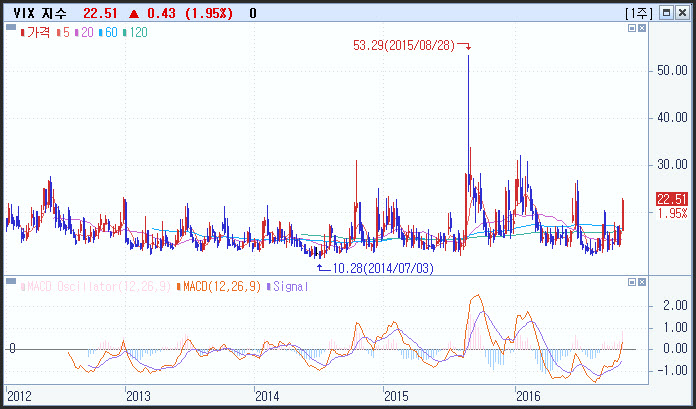Screen dimensions: 696x409
Task: Remove the MACD indicator panel with its X icon
Action: 642,282
